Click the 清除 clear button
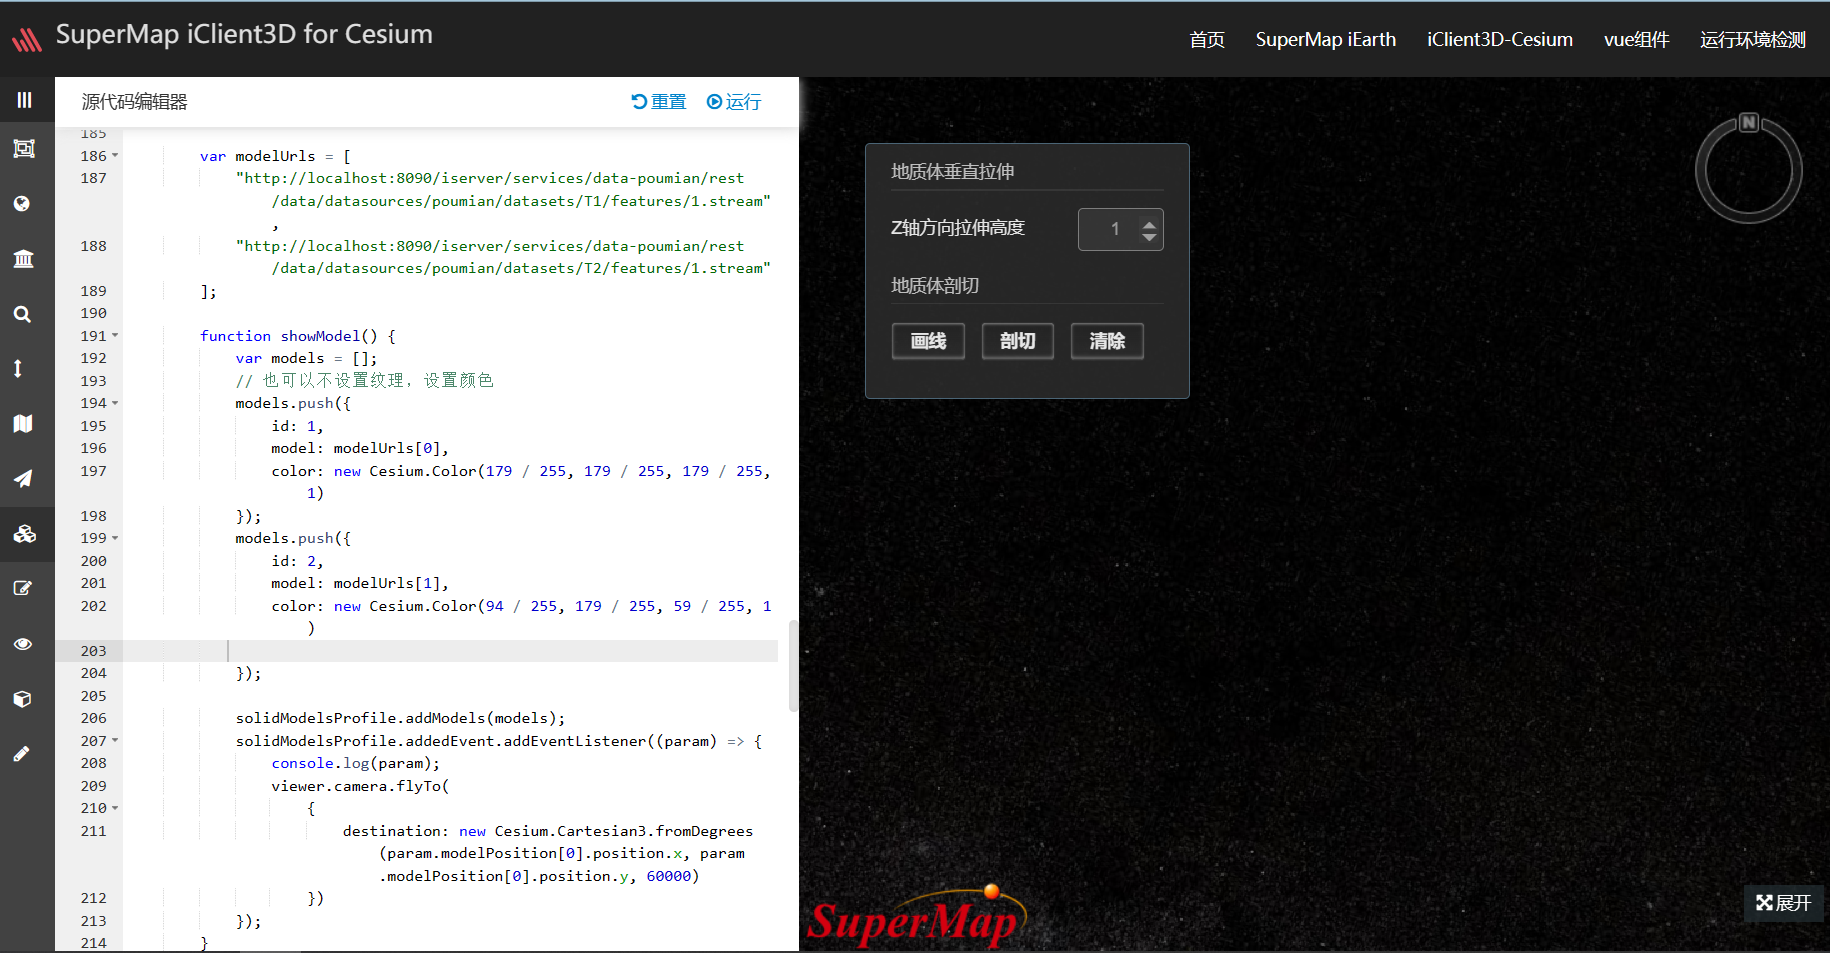The image size is (1830, 953). (x=1107, y=341)
